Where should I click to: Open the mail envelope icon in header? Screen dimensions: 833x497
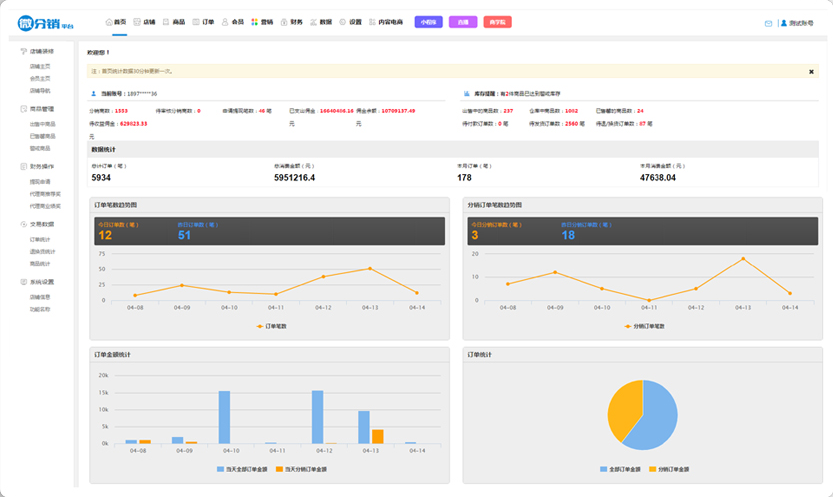768,23
